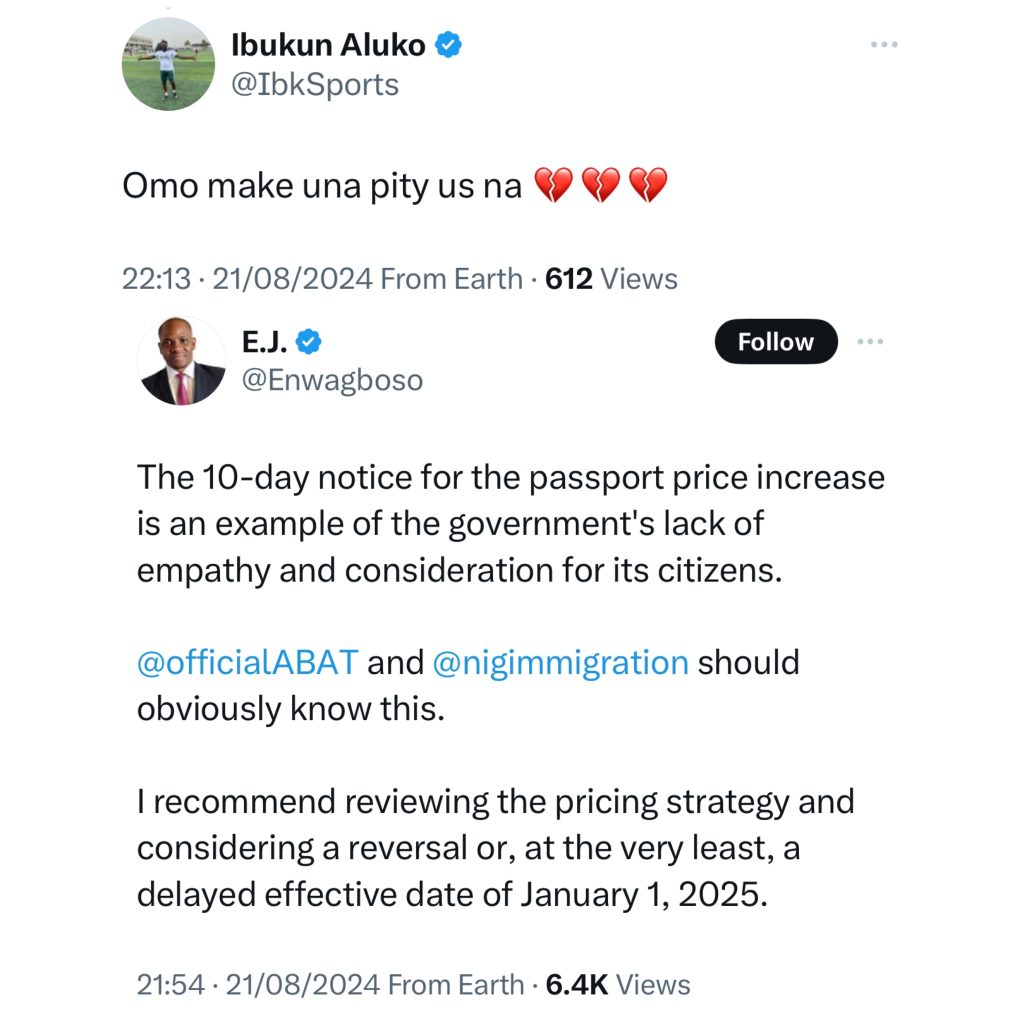This screenshot has width=1024, height=1024.
Task: Click the 22:13 timestamp on the main tweet
Action: click(x=156, y=279)
